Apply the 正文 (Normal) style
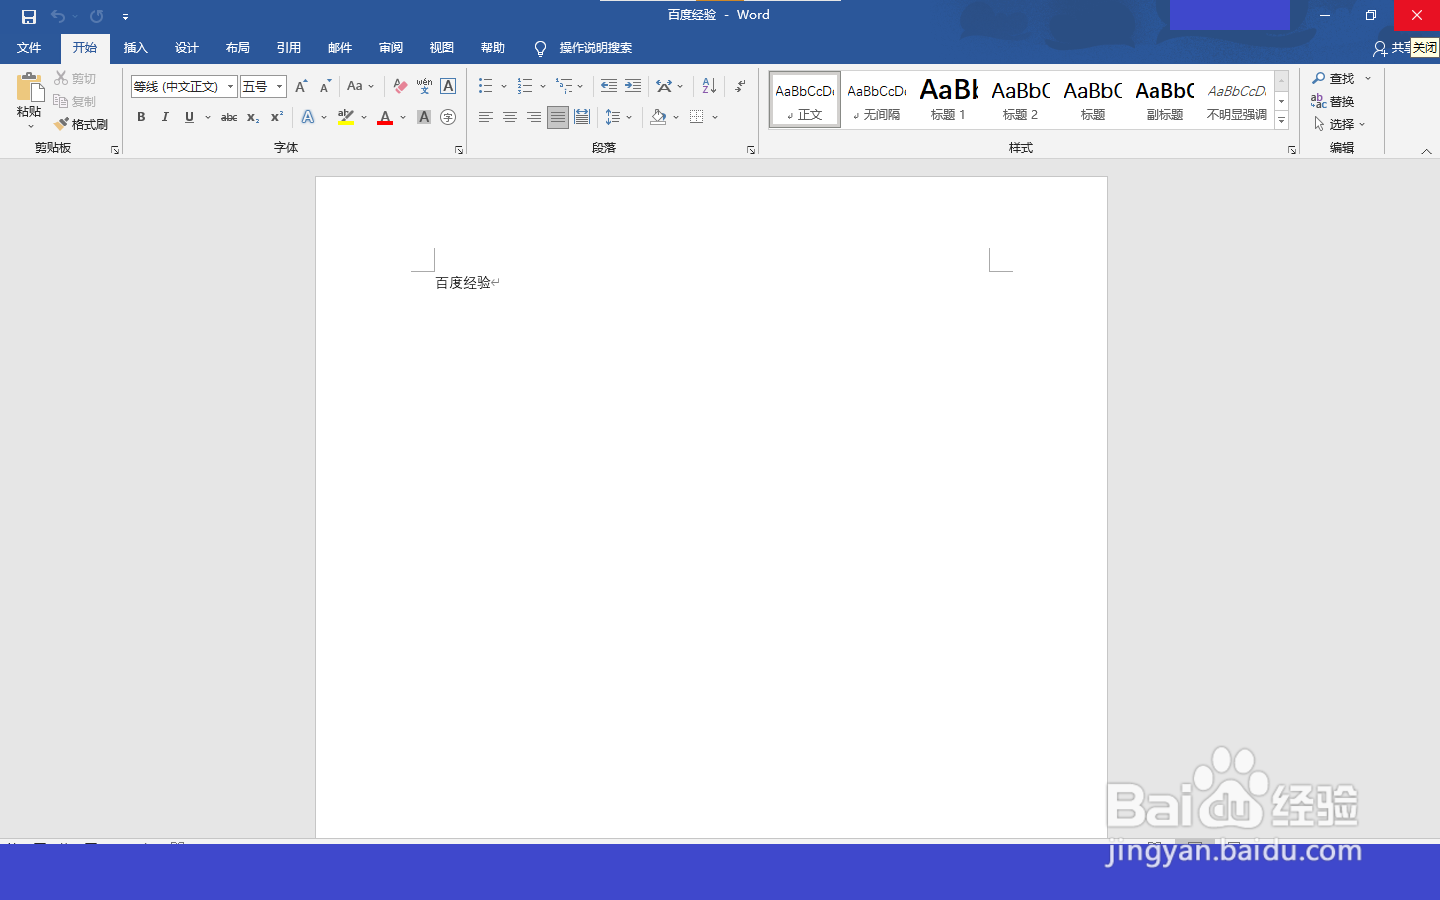This screenshot has width=1440, height=900. (x=805, y=100)
